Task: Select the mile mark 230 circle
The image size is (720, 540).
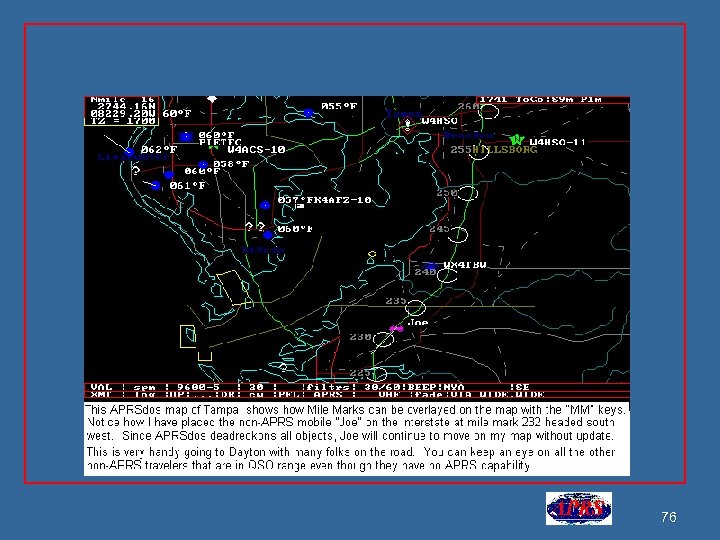Action: coord(383,340)
